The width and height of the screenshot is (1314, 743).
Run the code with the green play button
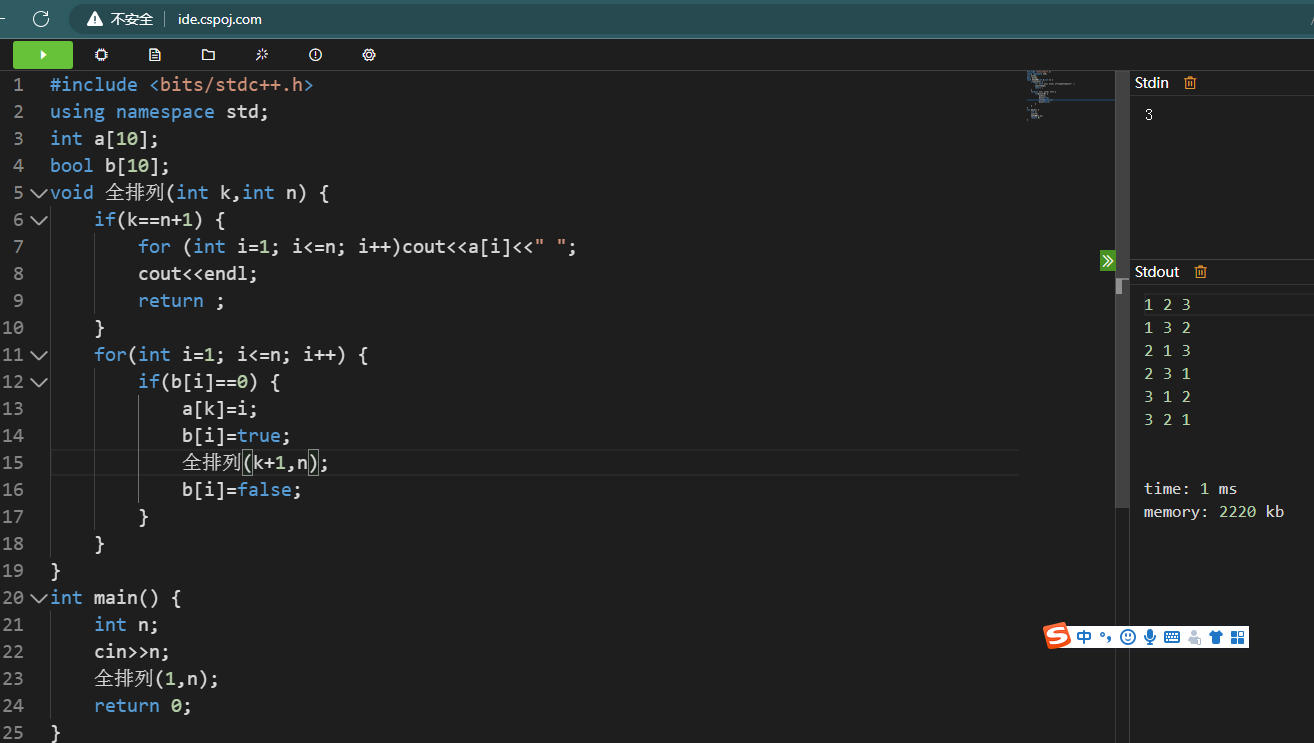pos(43,55)
